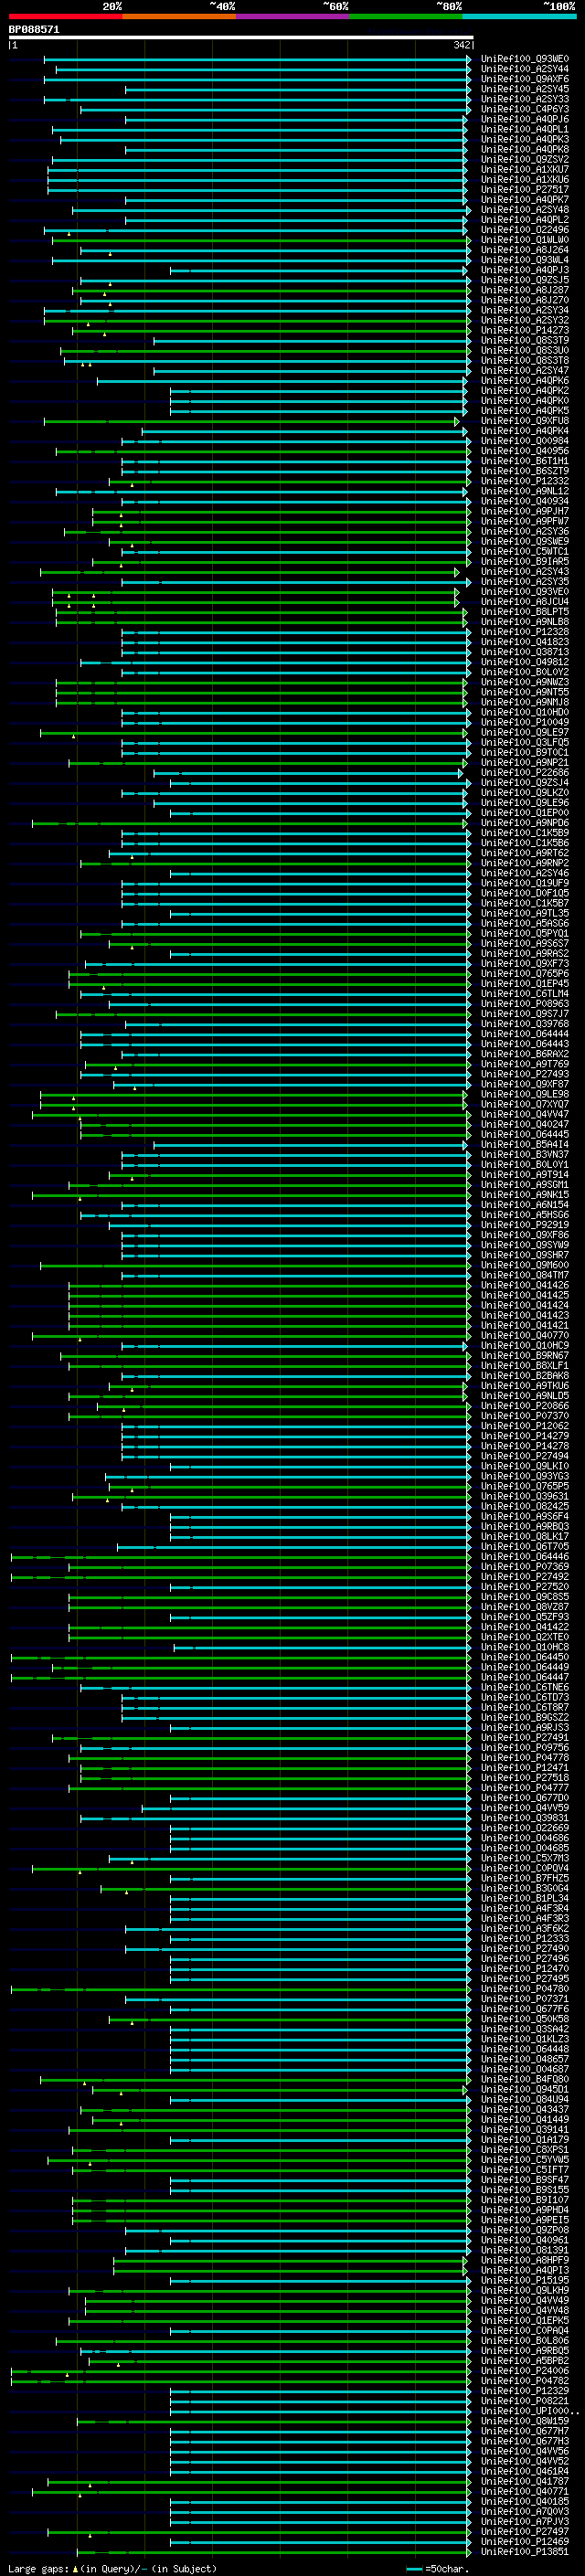585x2576 pixels.
Task: Select UniRef100_C0PA04 entry
Action: pos(525,2331)
